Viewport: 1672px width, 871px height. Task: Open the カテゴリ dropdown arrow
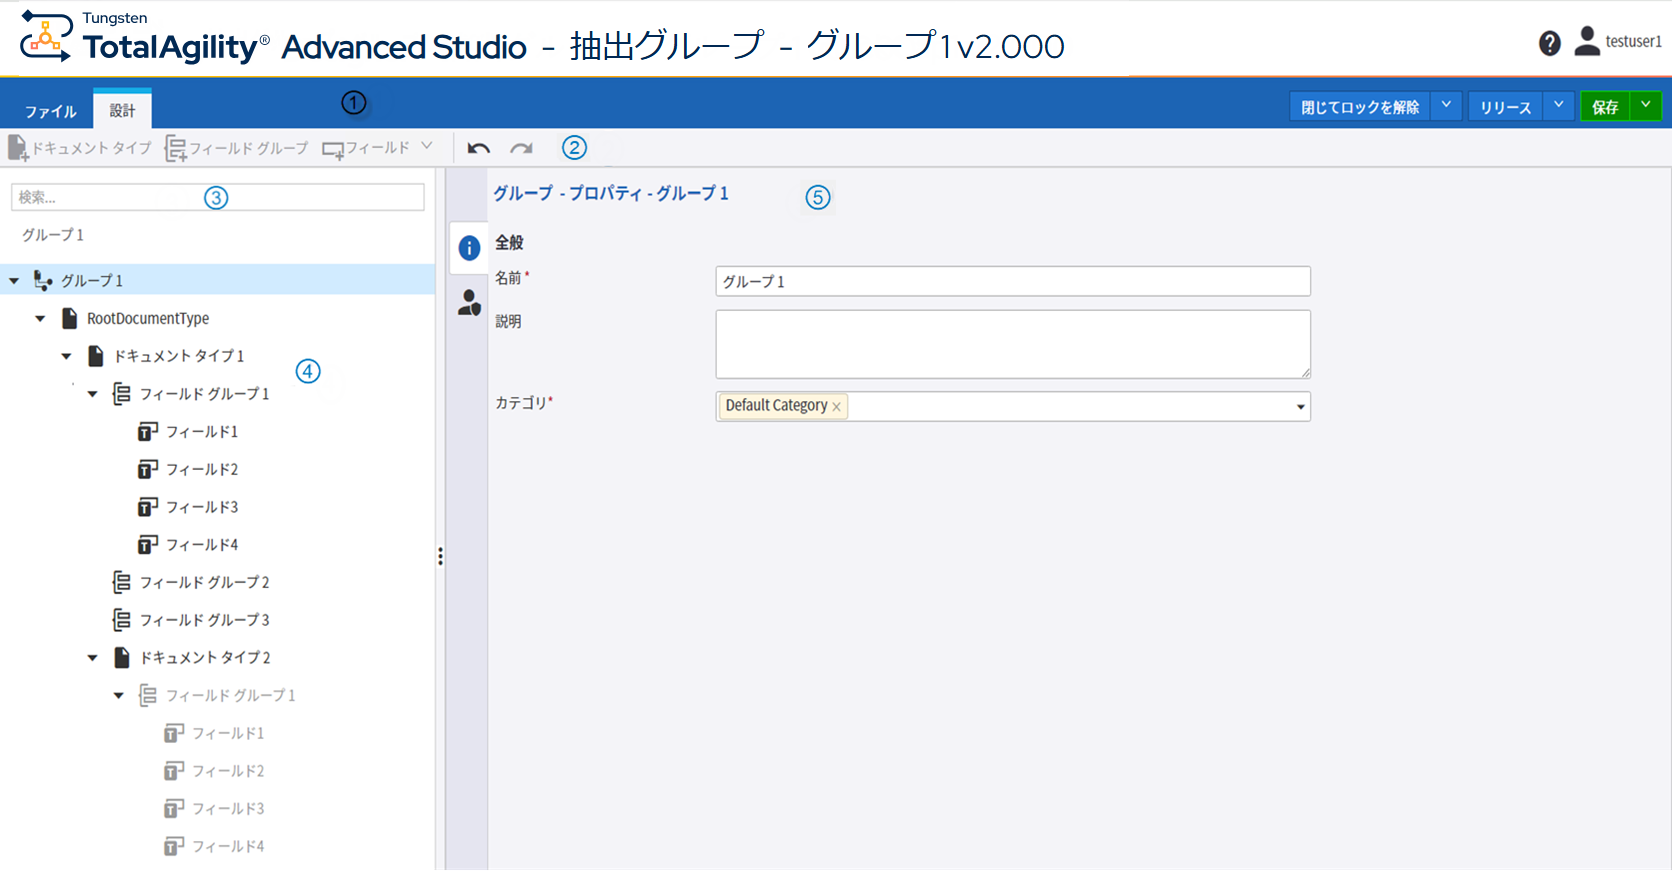point(1300,407)
